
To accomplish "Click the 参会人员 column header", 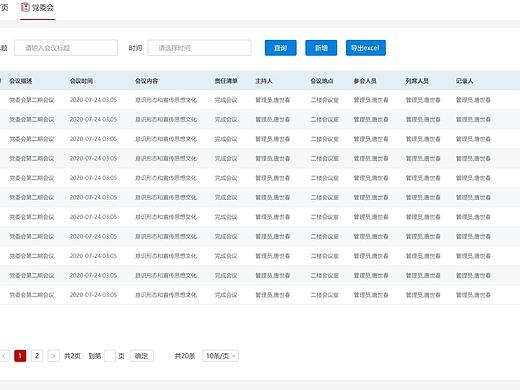I will (x=365, y=81).
